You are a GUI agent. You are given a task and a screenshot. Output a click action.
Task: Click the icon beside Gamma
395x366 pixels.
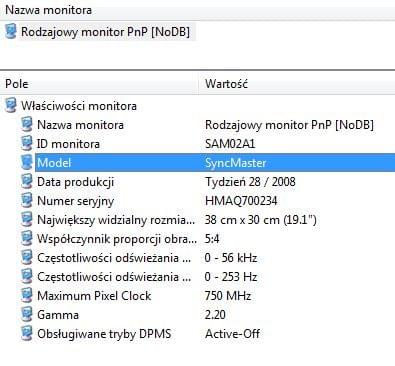tap(27, 315)
